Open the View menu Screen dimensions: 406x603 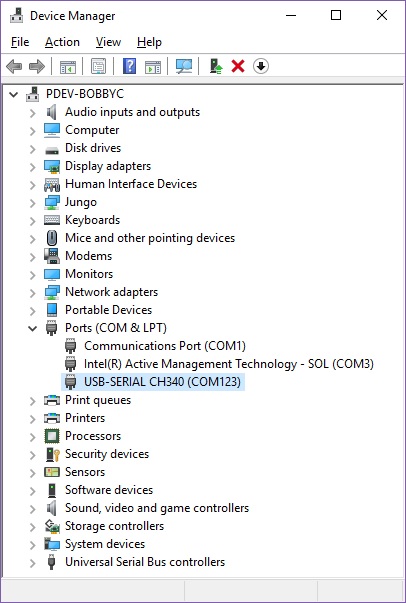click(108, 42)
